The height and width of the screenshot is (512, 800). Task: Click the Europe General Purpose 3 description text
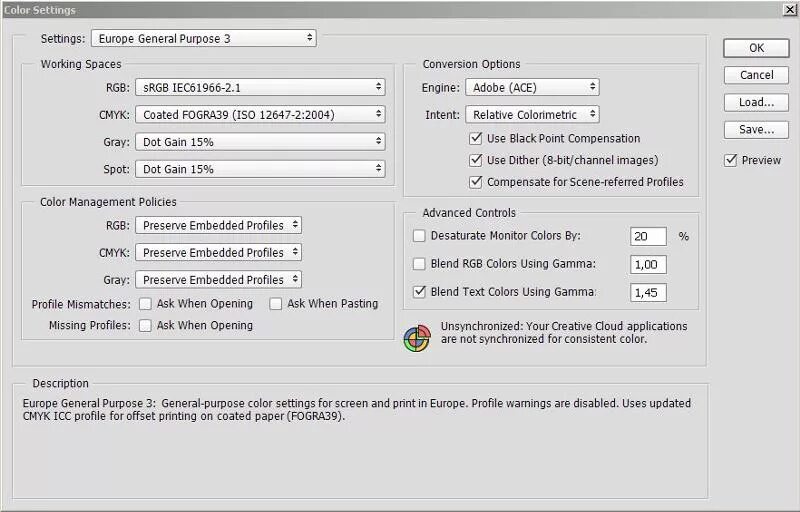[x=357, y=409]
